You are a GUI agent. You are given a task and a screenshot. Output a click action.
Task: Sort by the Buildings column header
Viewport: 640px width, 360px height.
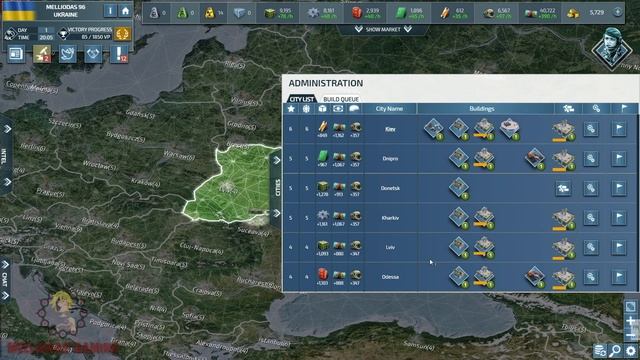coord(482,109)
